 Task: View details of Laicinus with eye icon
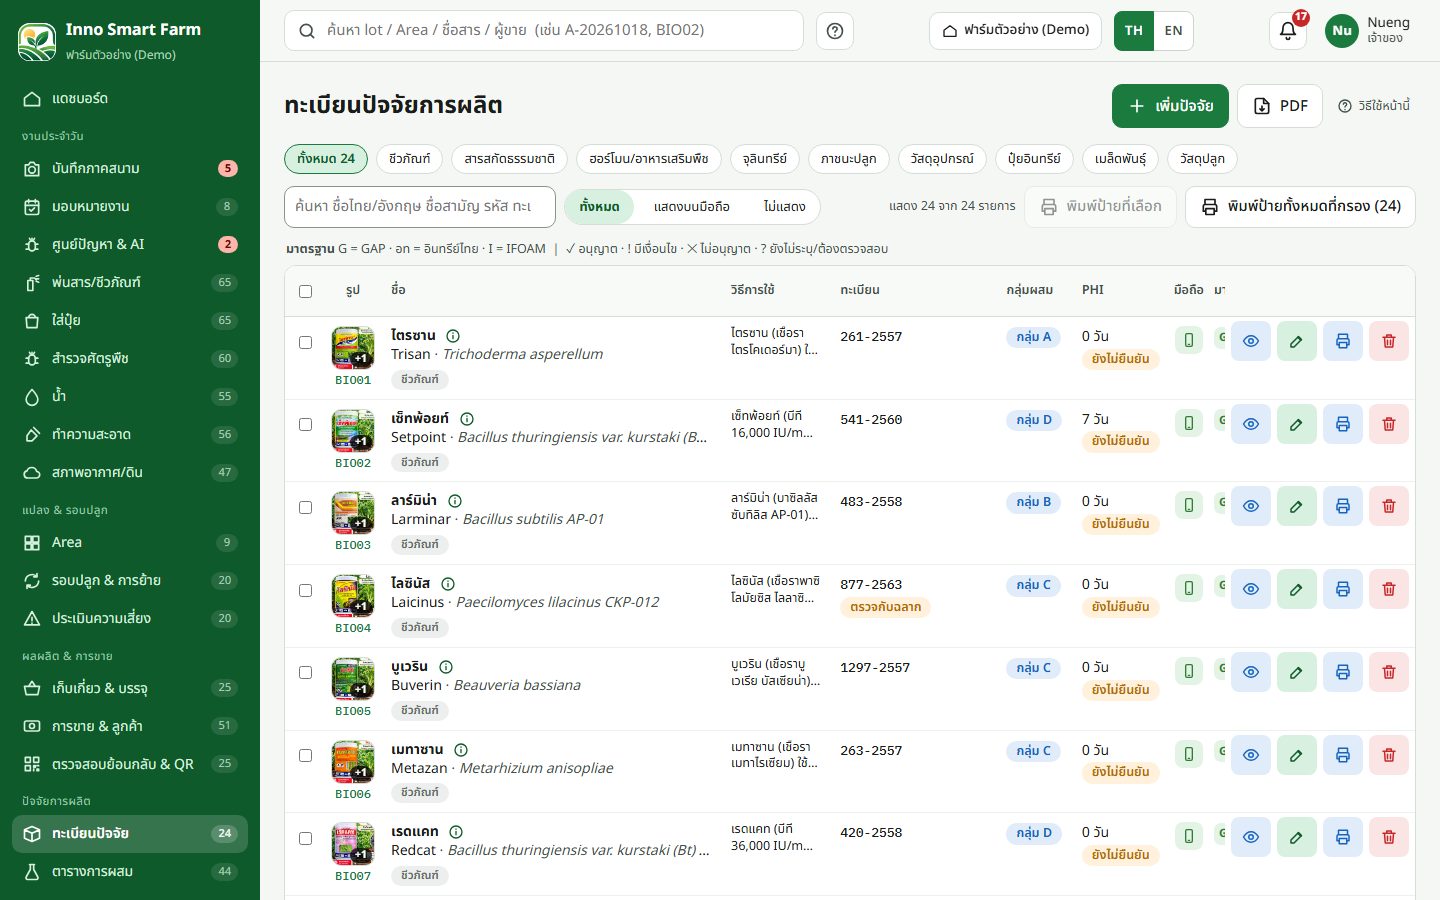pos(1250,589)
